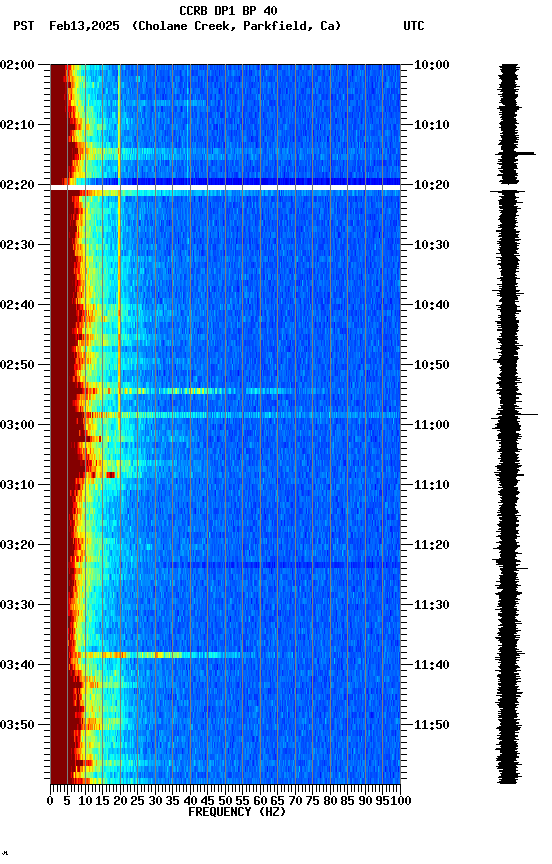Click the '03:30' PST time label
This screenshot has width=552, height=864.
click(x=17, y=605)
